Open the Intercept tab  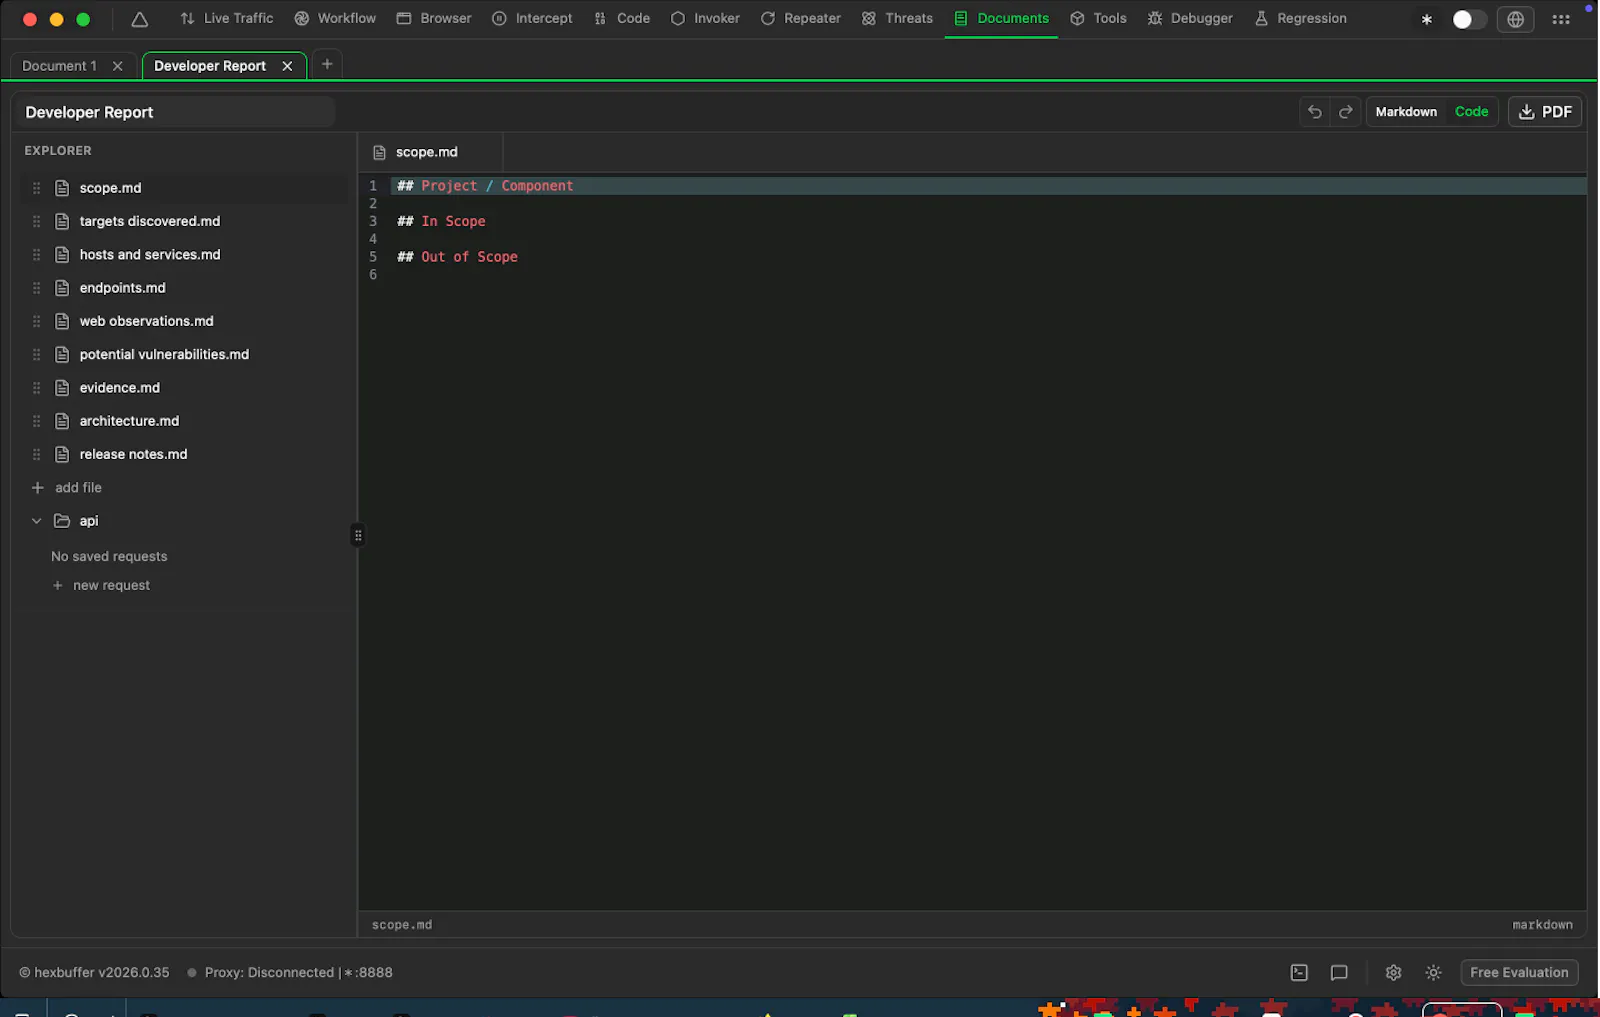coord(532,18)
